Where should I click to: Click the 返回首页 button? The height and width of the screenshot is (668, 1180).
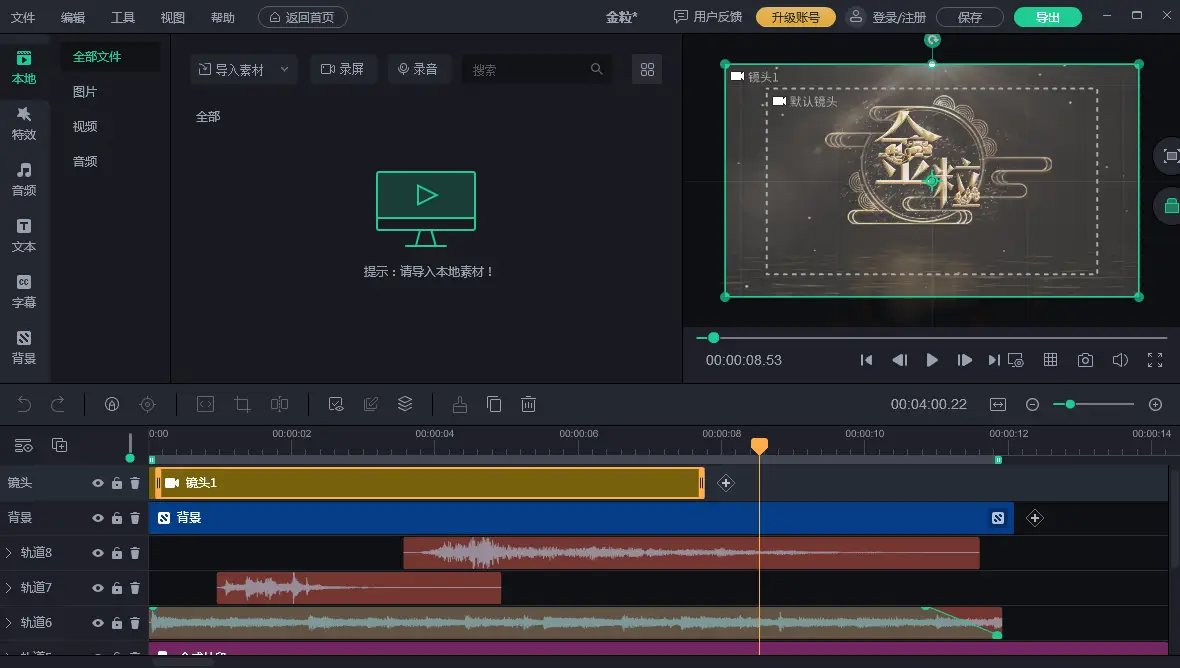[303, 17]
